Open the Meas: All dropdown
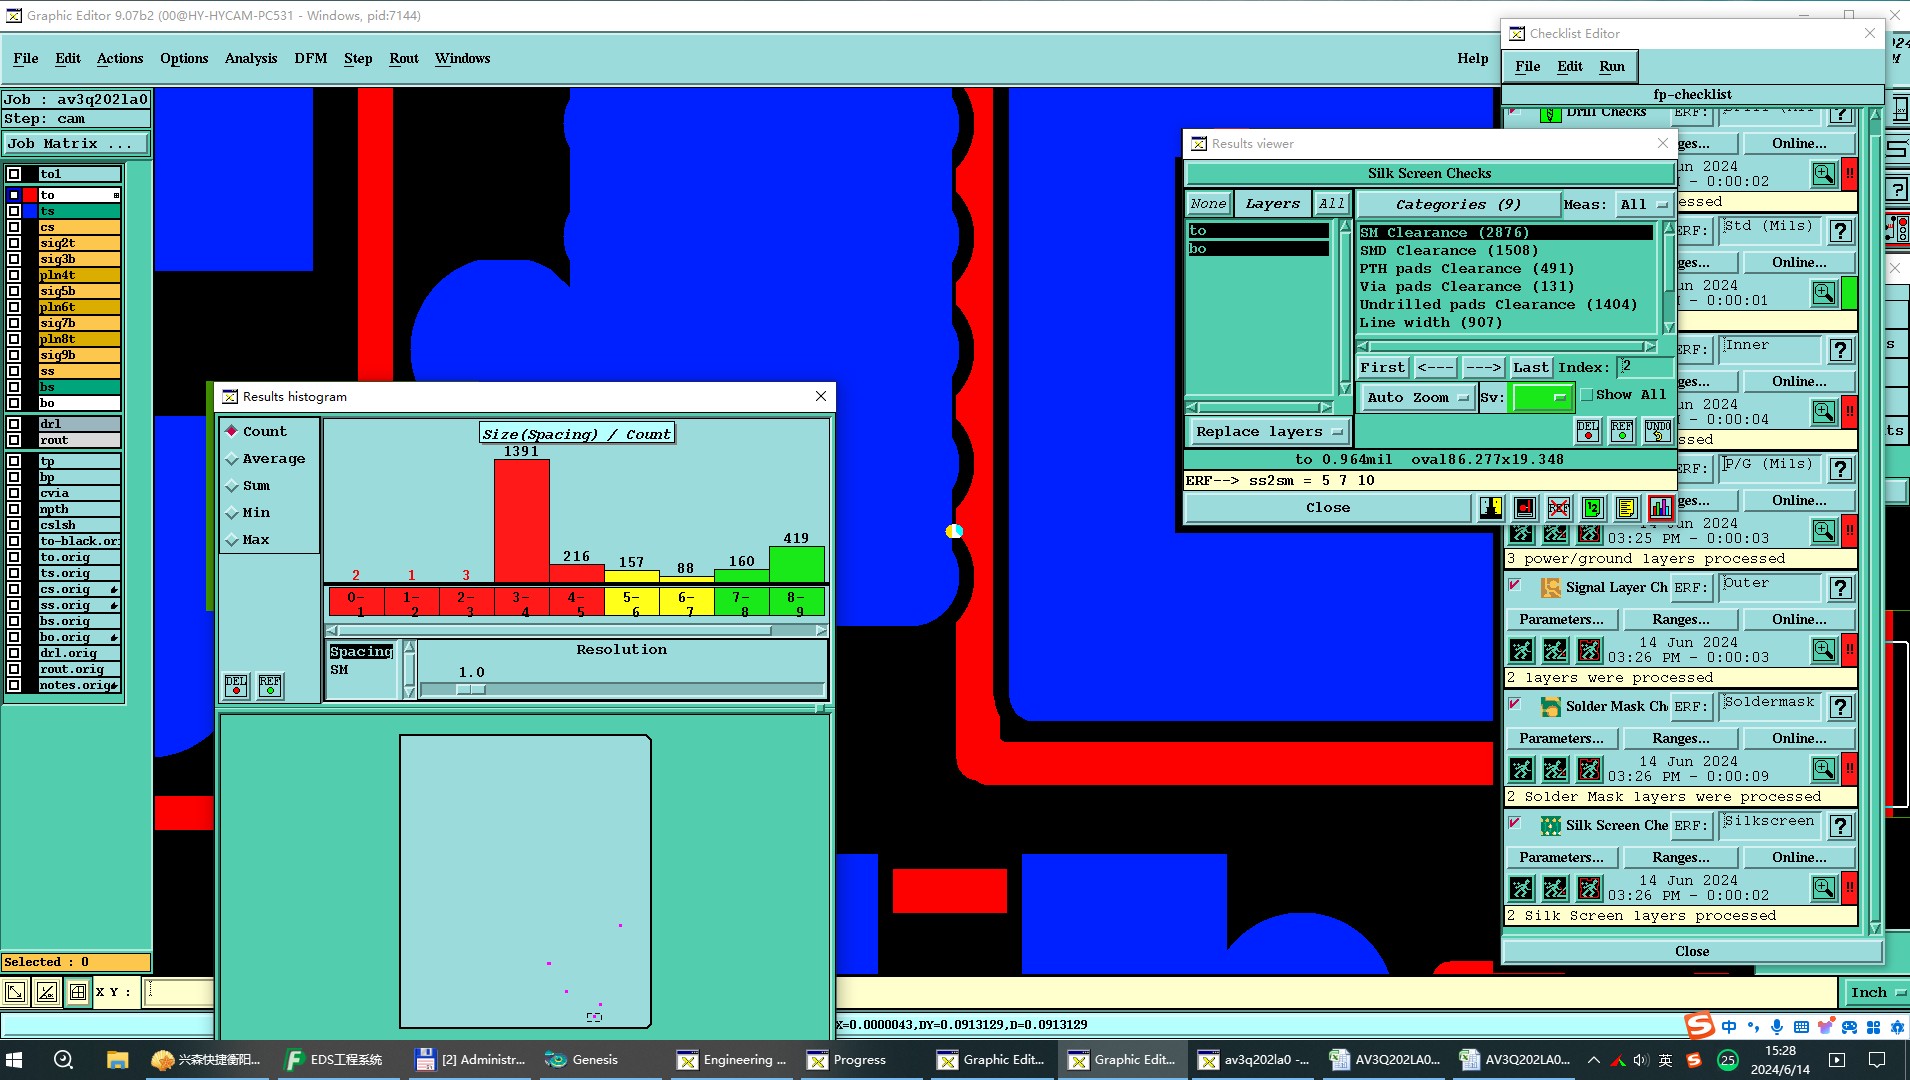Image resolution: width=1910 pixels, height=1080 pixels. tap(1644, 204)
